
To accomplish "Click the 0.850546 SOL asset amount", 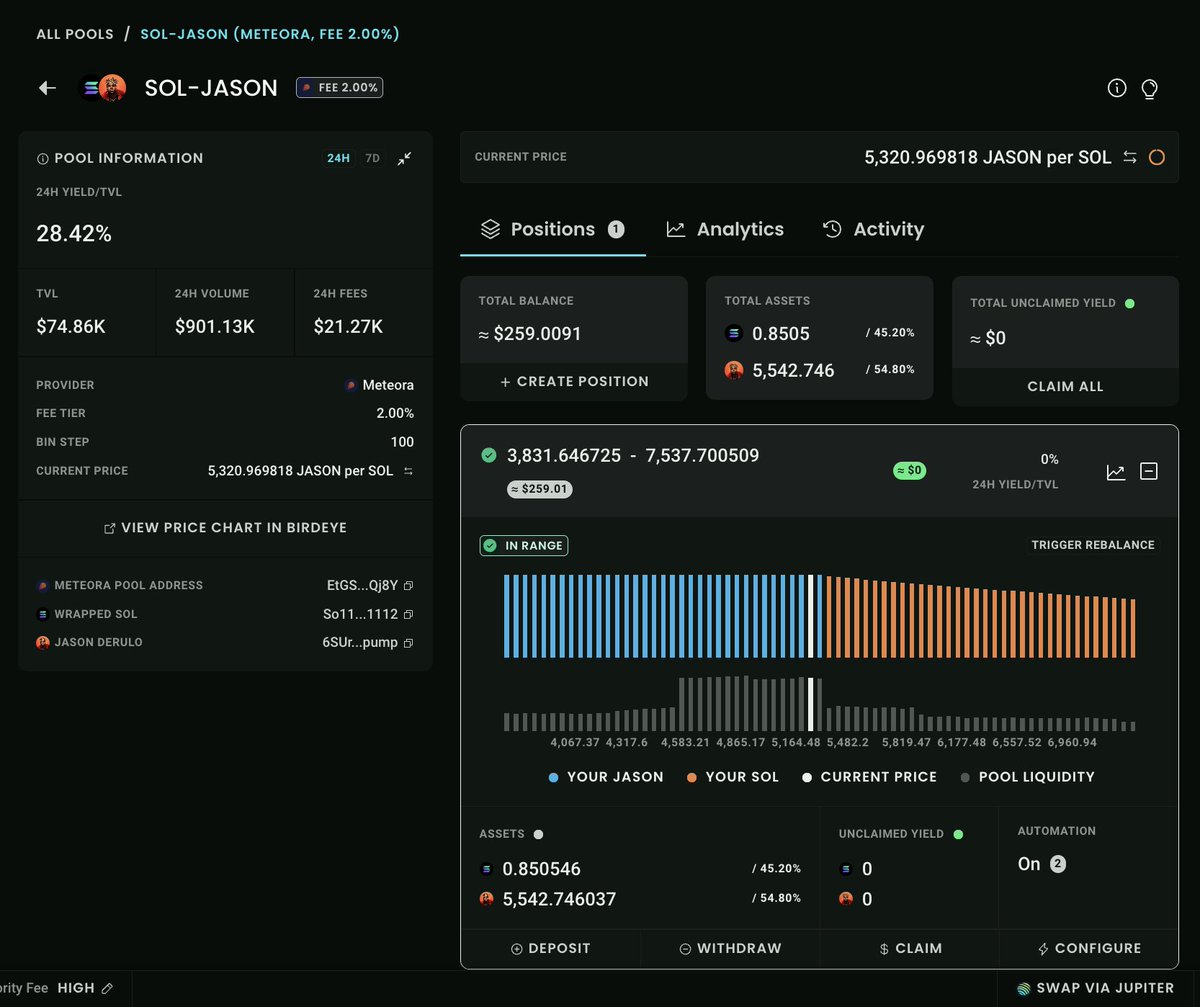I will [541, 869].
